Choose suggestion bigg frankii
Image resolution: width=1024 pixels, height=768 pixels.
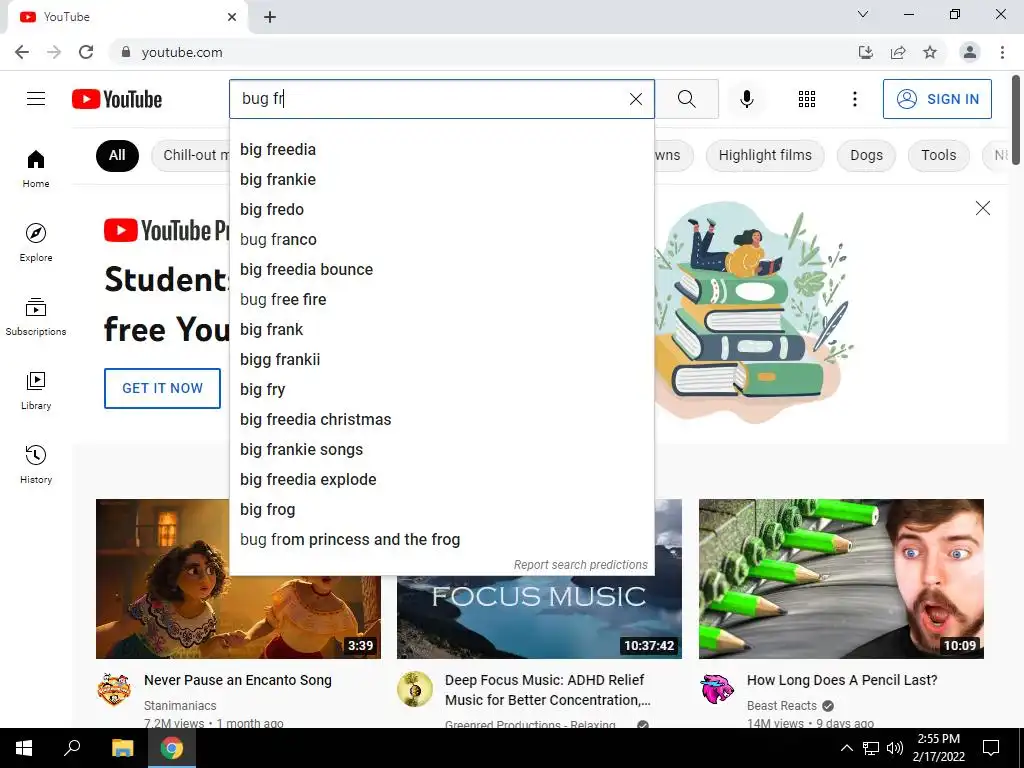coord(441,360)
